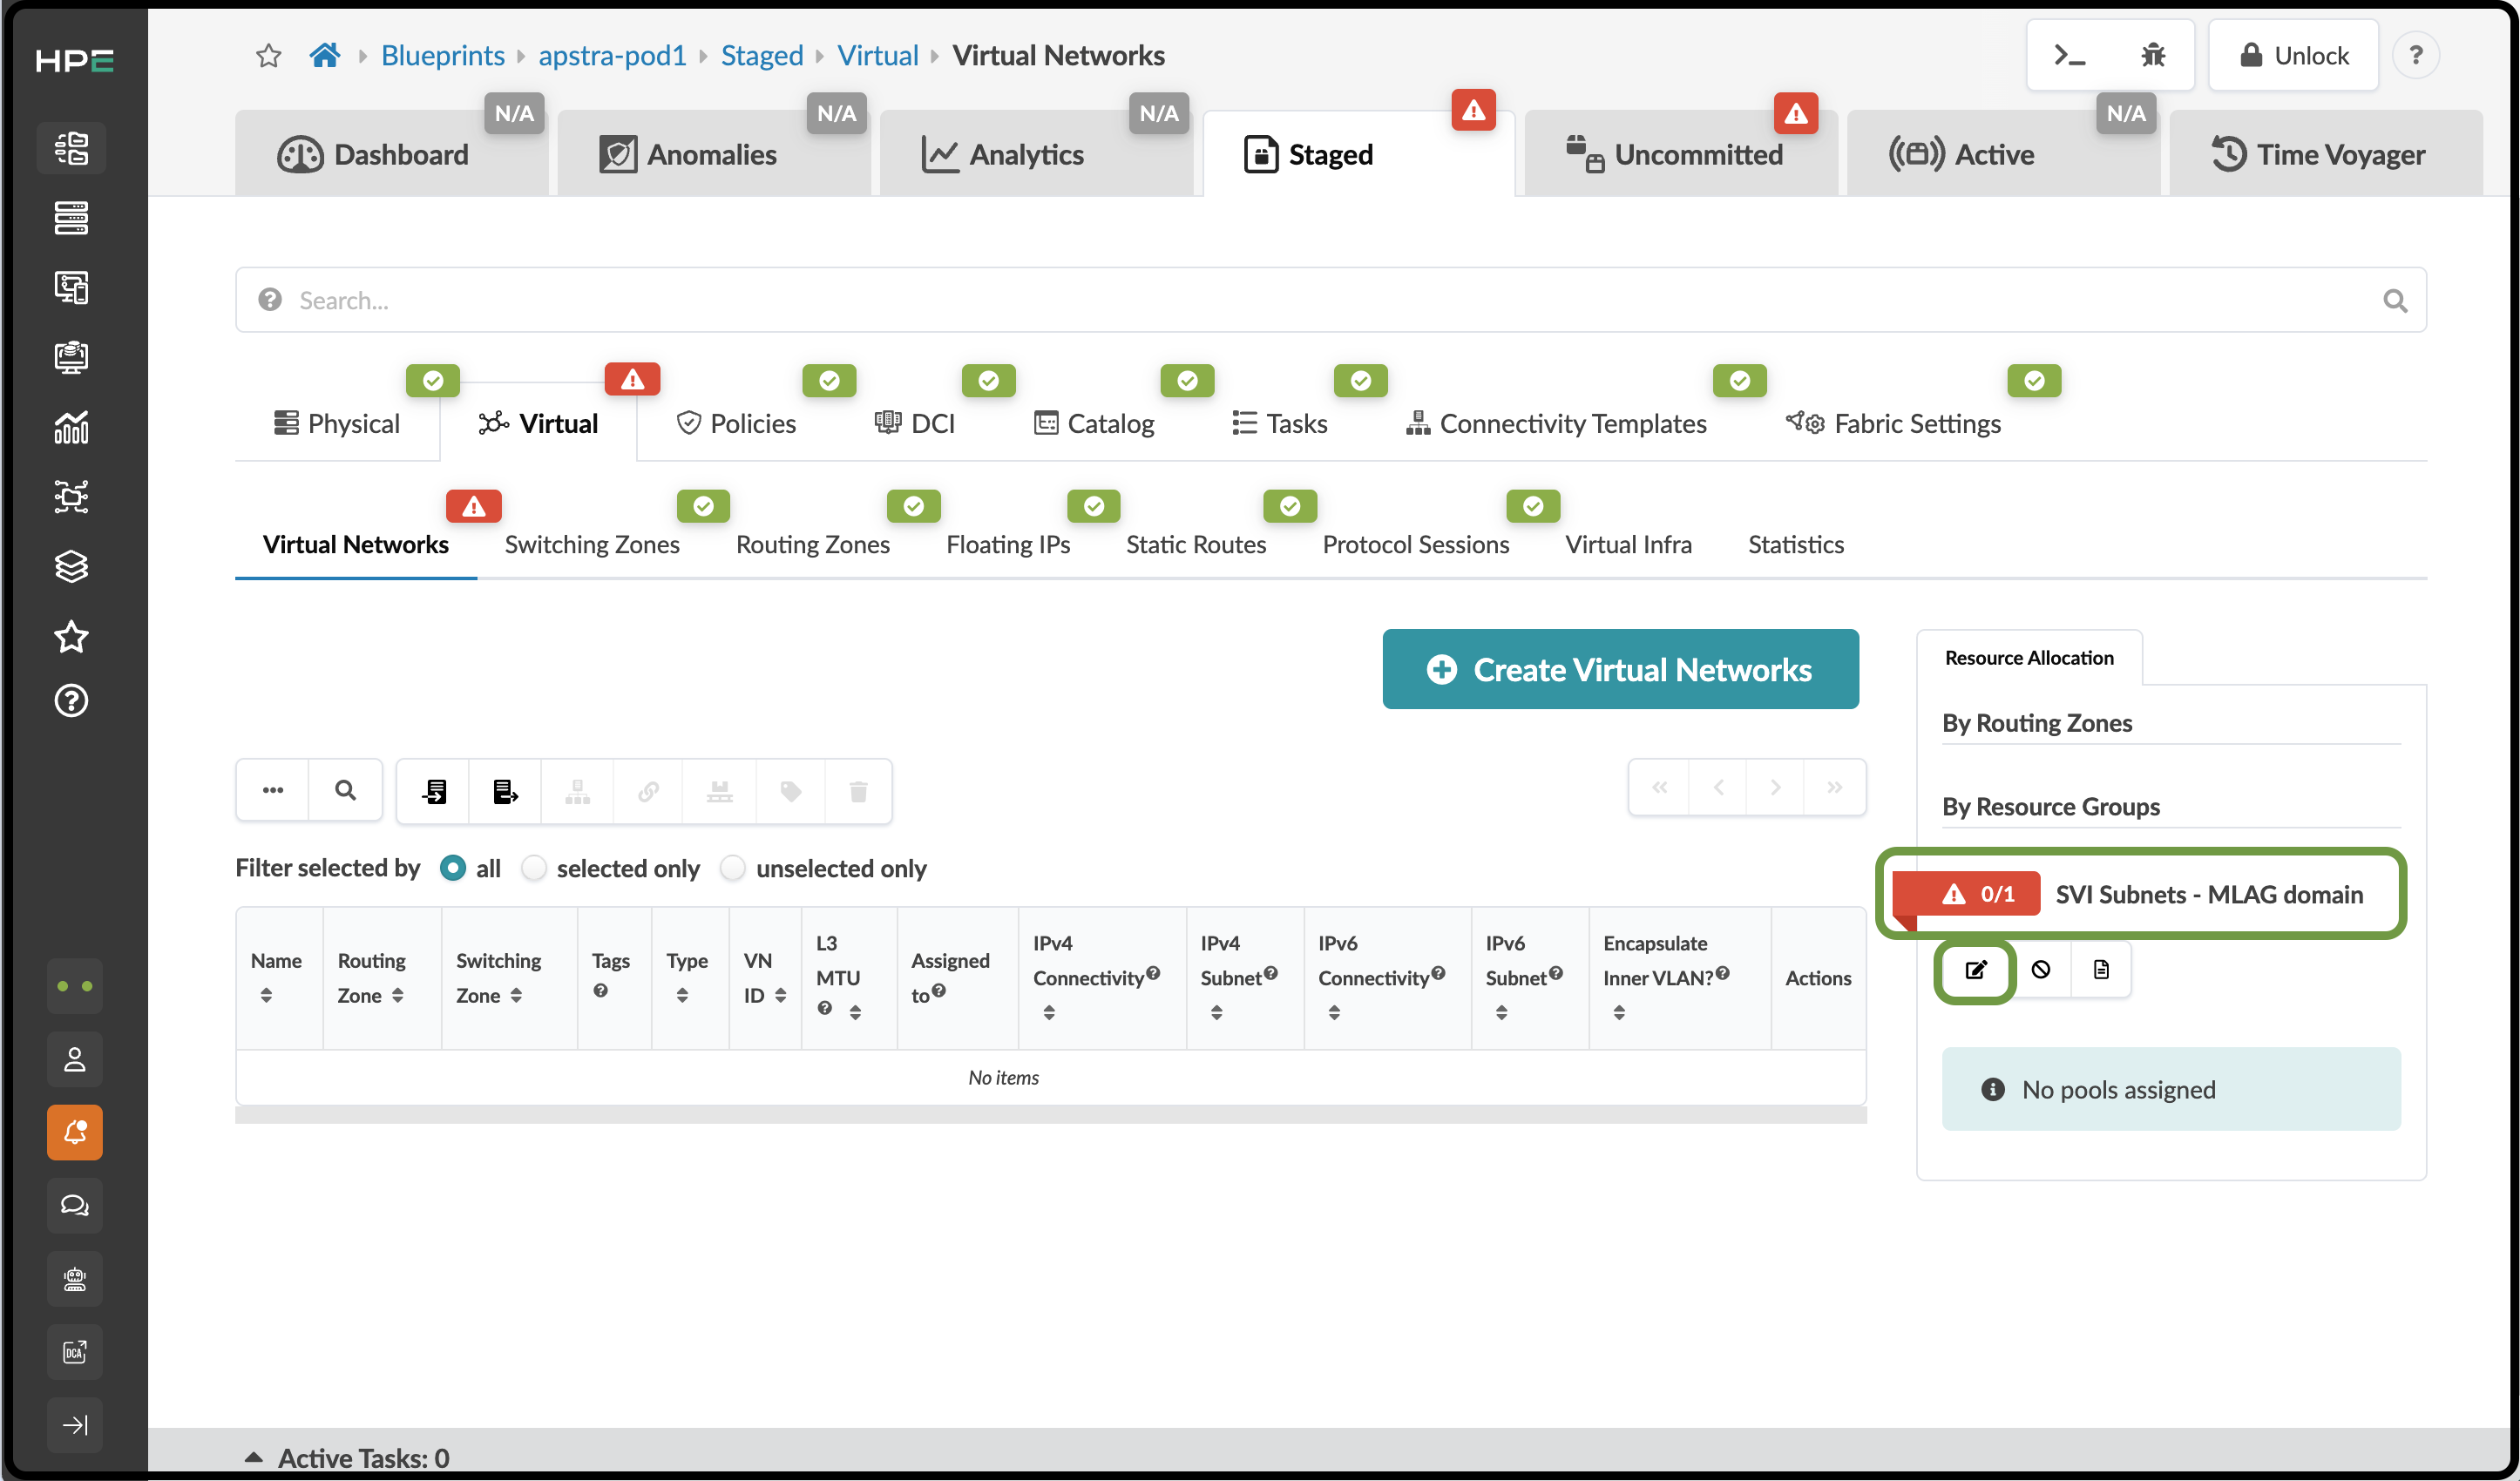2520x1481 pixels.
Task: Select the 'selected only' radio button
Action: pyautogui.click(x=534, y=868)
